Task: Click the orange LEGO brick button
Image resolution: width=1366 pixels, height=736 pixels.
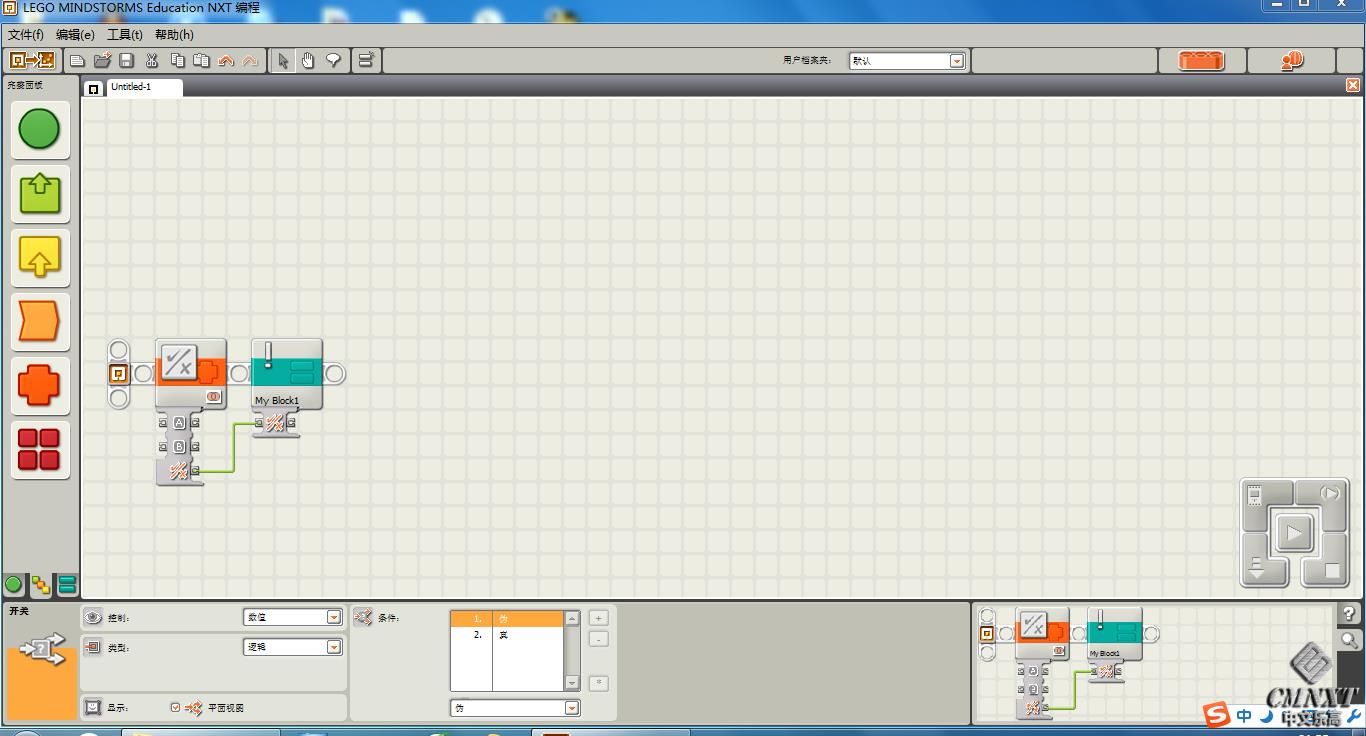Action: [1201, 61]
